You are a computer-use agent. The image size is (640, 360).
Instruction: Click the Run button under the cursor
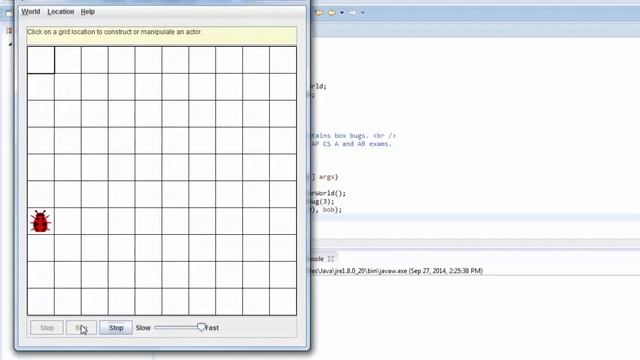tap(81, 328)
